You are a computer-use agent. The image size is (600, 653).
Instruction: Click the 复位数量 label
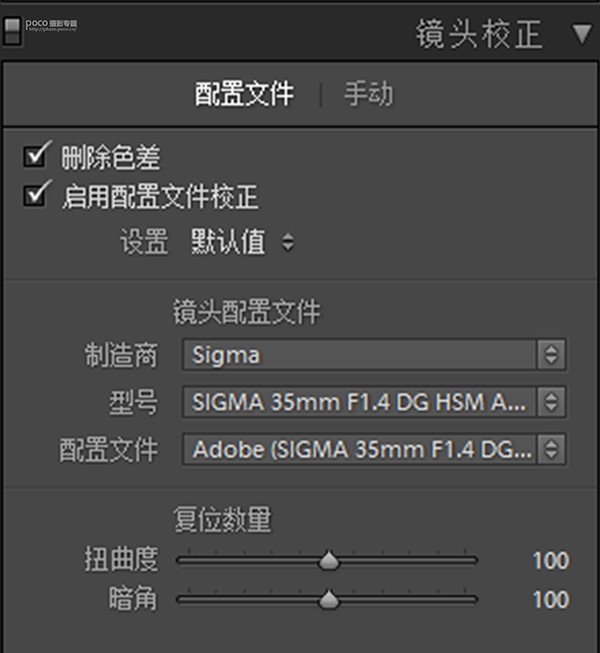pyautogui.click(x=222, y=519)
